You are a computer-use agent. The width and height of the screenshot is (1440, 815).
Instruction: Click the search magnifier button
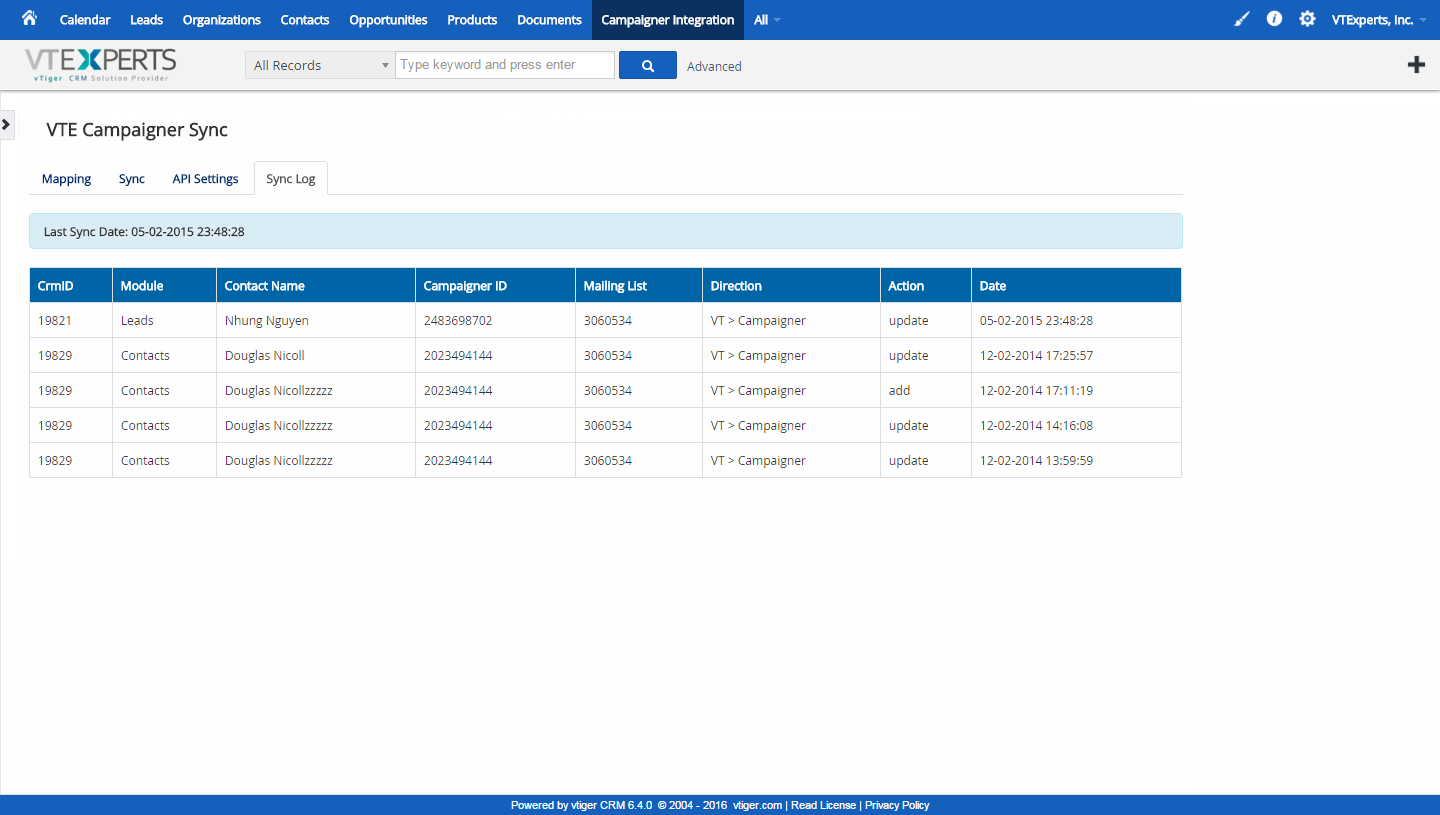(648, 65)
